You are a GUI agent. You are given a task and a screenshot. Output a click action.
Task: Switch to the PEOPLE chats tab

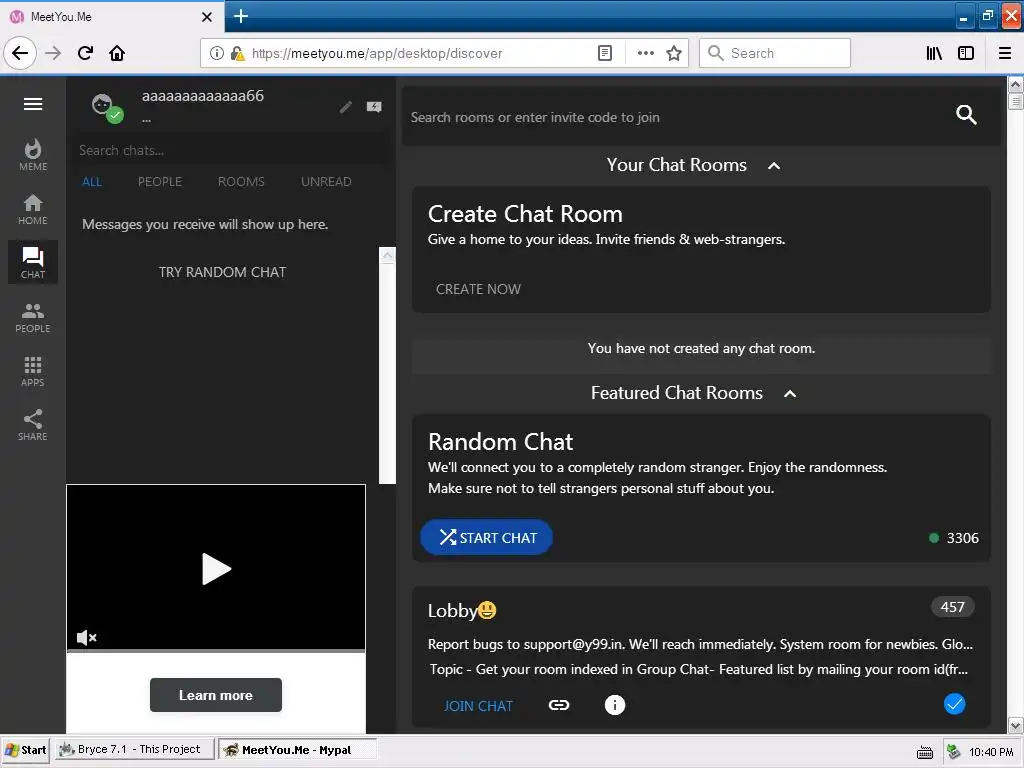160,182
